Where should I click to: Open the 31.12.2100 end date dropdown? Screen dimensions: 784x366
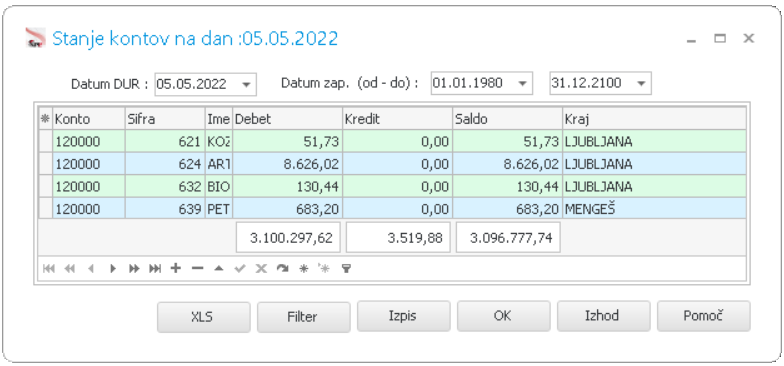coord(641,84)
